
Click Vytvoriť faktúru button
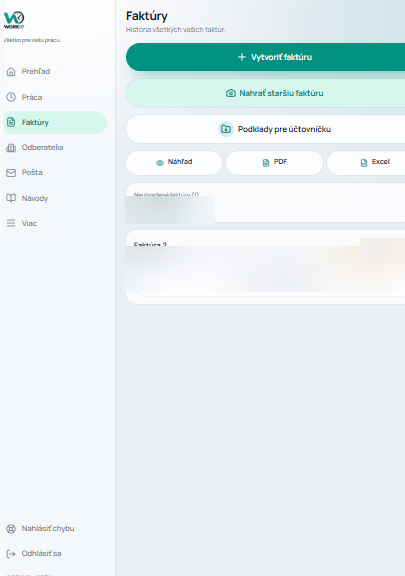point(265,57)
